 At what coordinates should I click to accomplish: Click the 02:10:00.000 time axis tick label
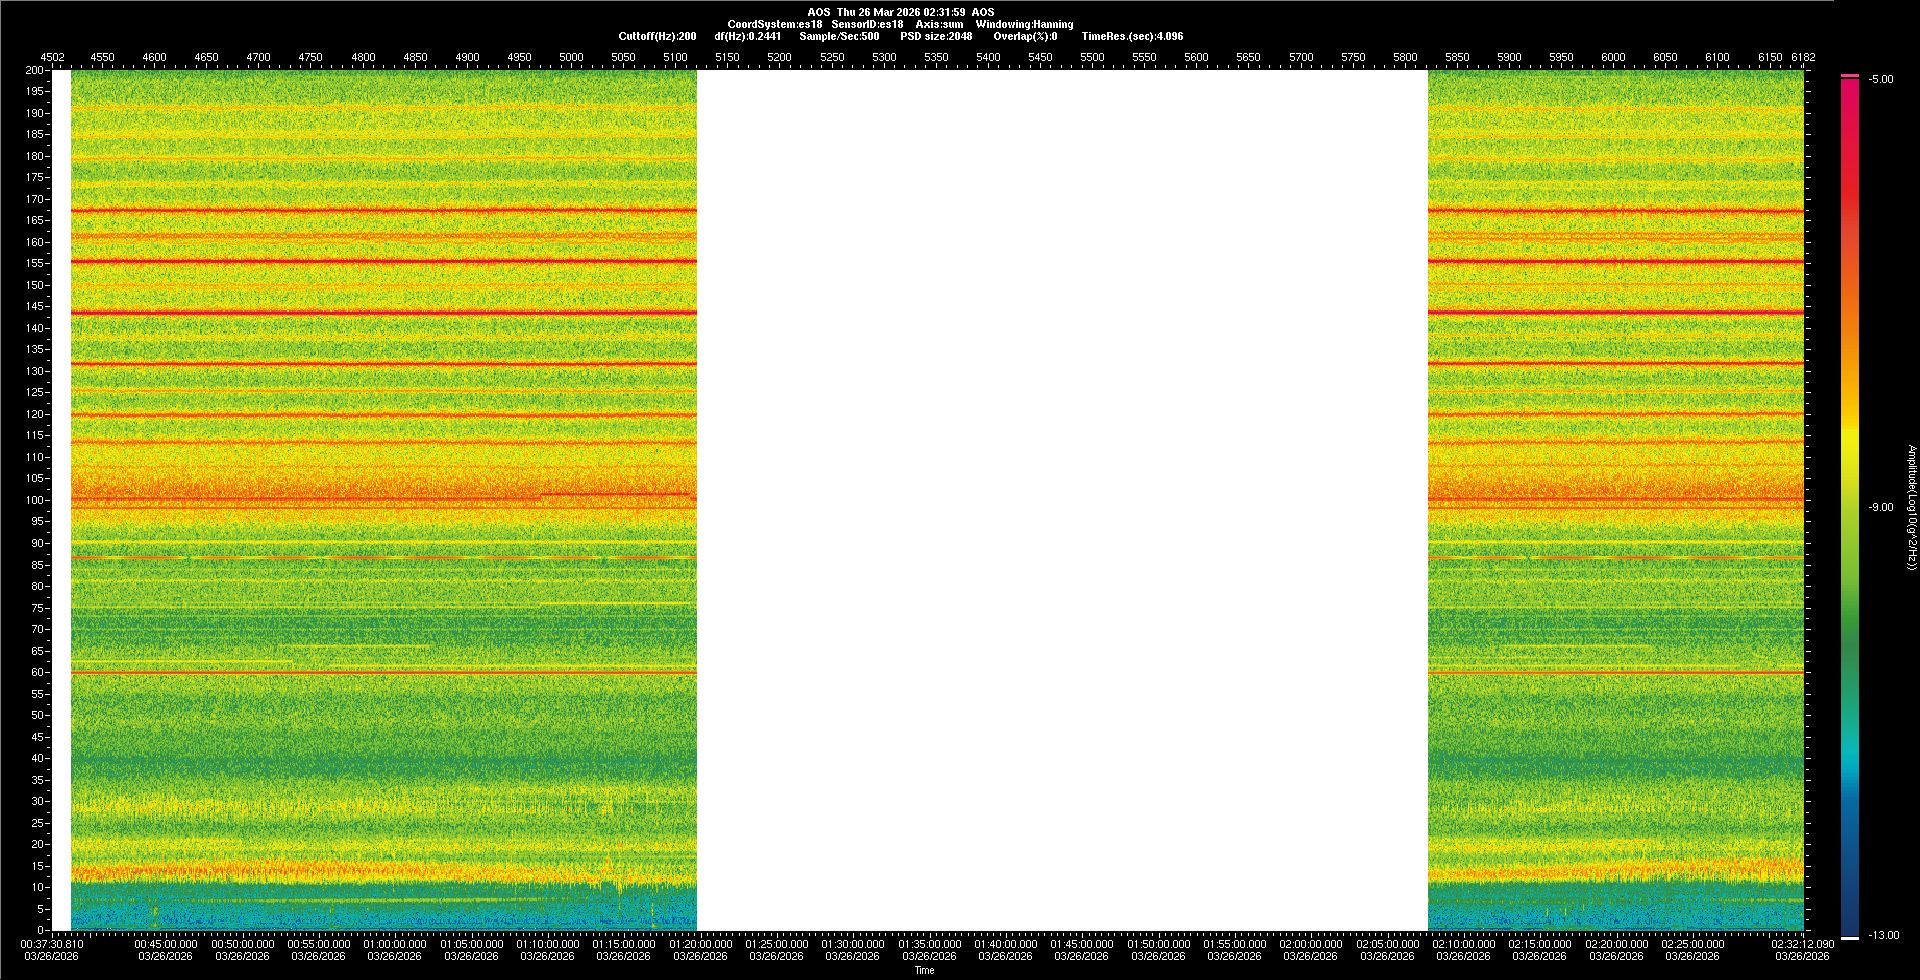(x=1463, y=944)
